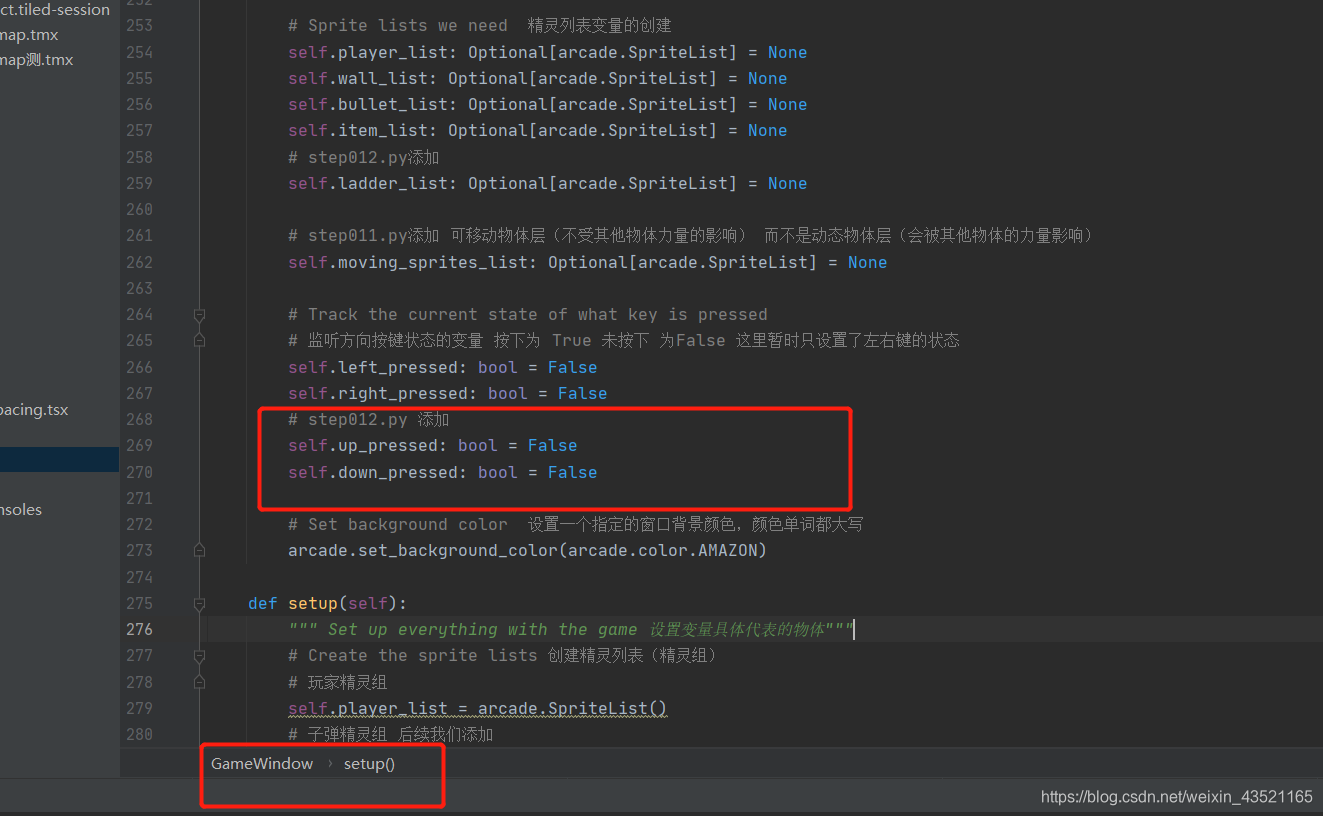1323x816 pixels.
Task: Collapse the fold marker beside line 264 comment
Action: (199, 315)
